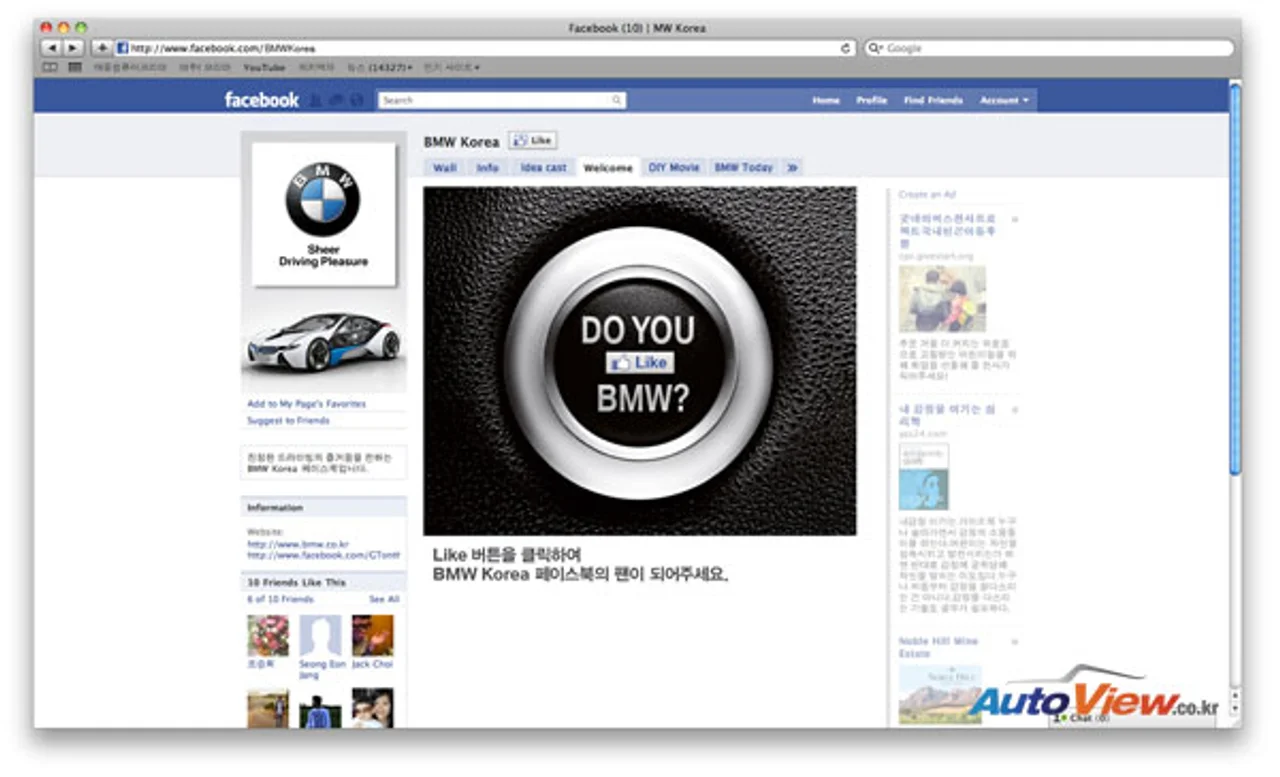Image resolution: width=1280 pixels, height=777 pixels.
Task: Open the last bookmarks bar dropdown folder
Action: click(451, 67)
